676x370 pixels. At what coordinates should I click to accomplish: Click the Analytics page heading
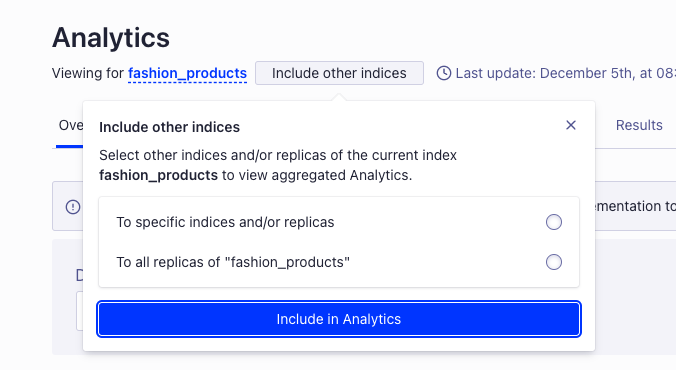[111, 38]
